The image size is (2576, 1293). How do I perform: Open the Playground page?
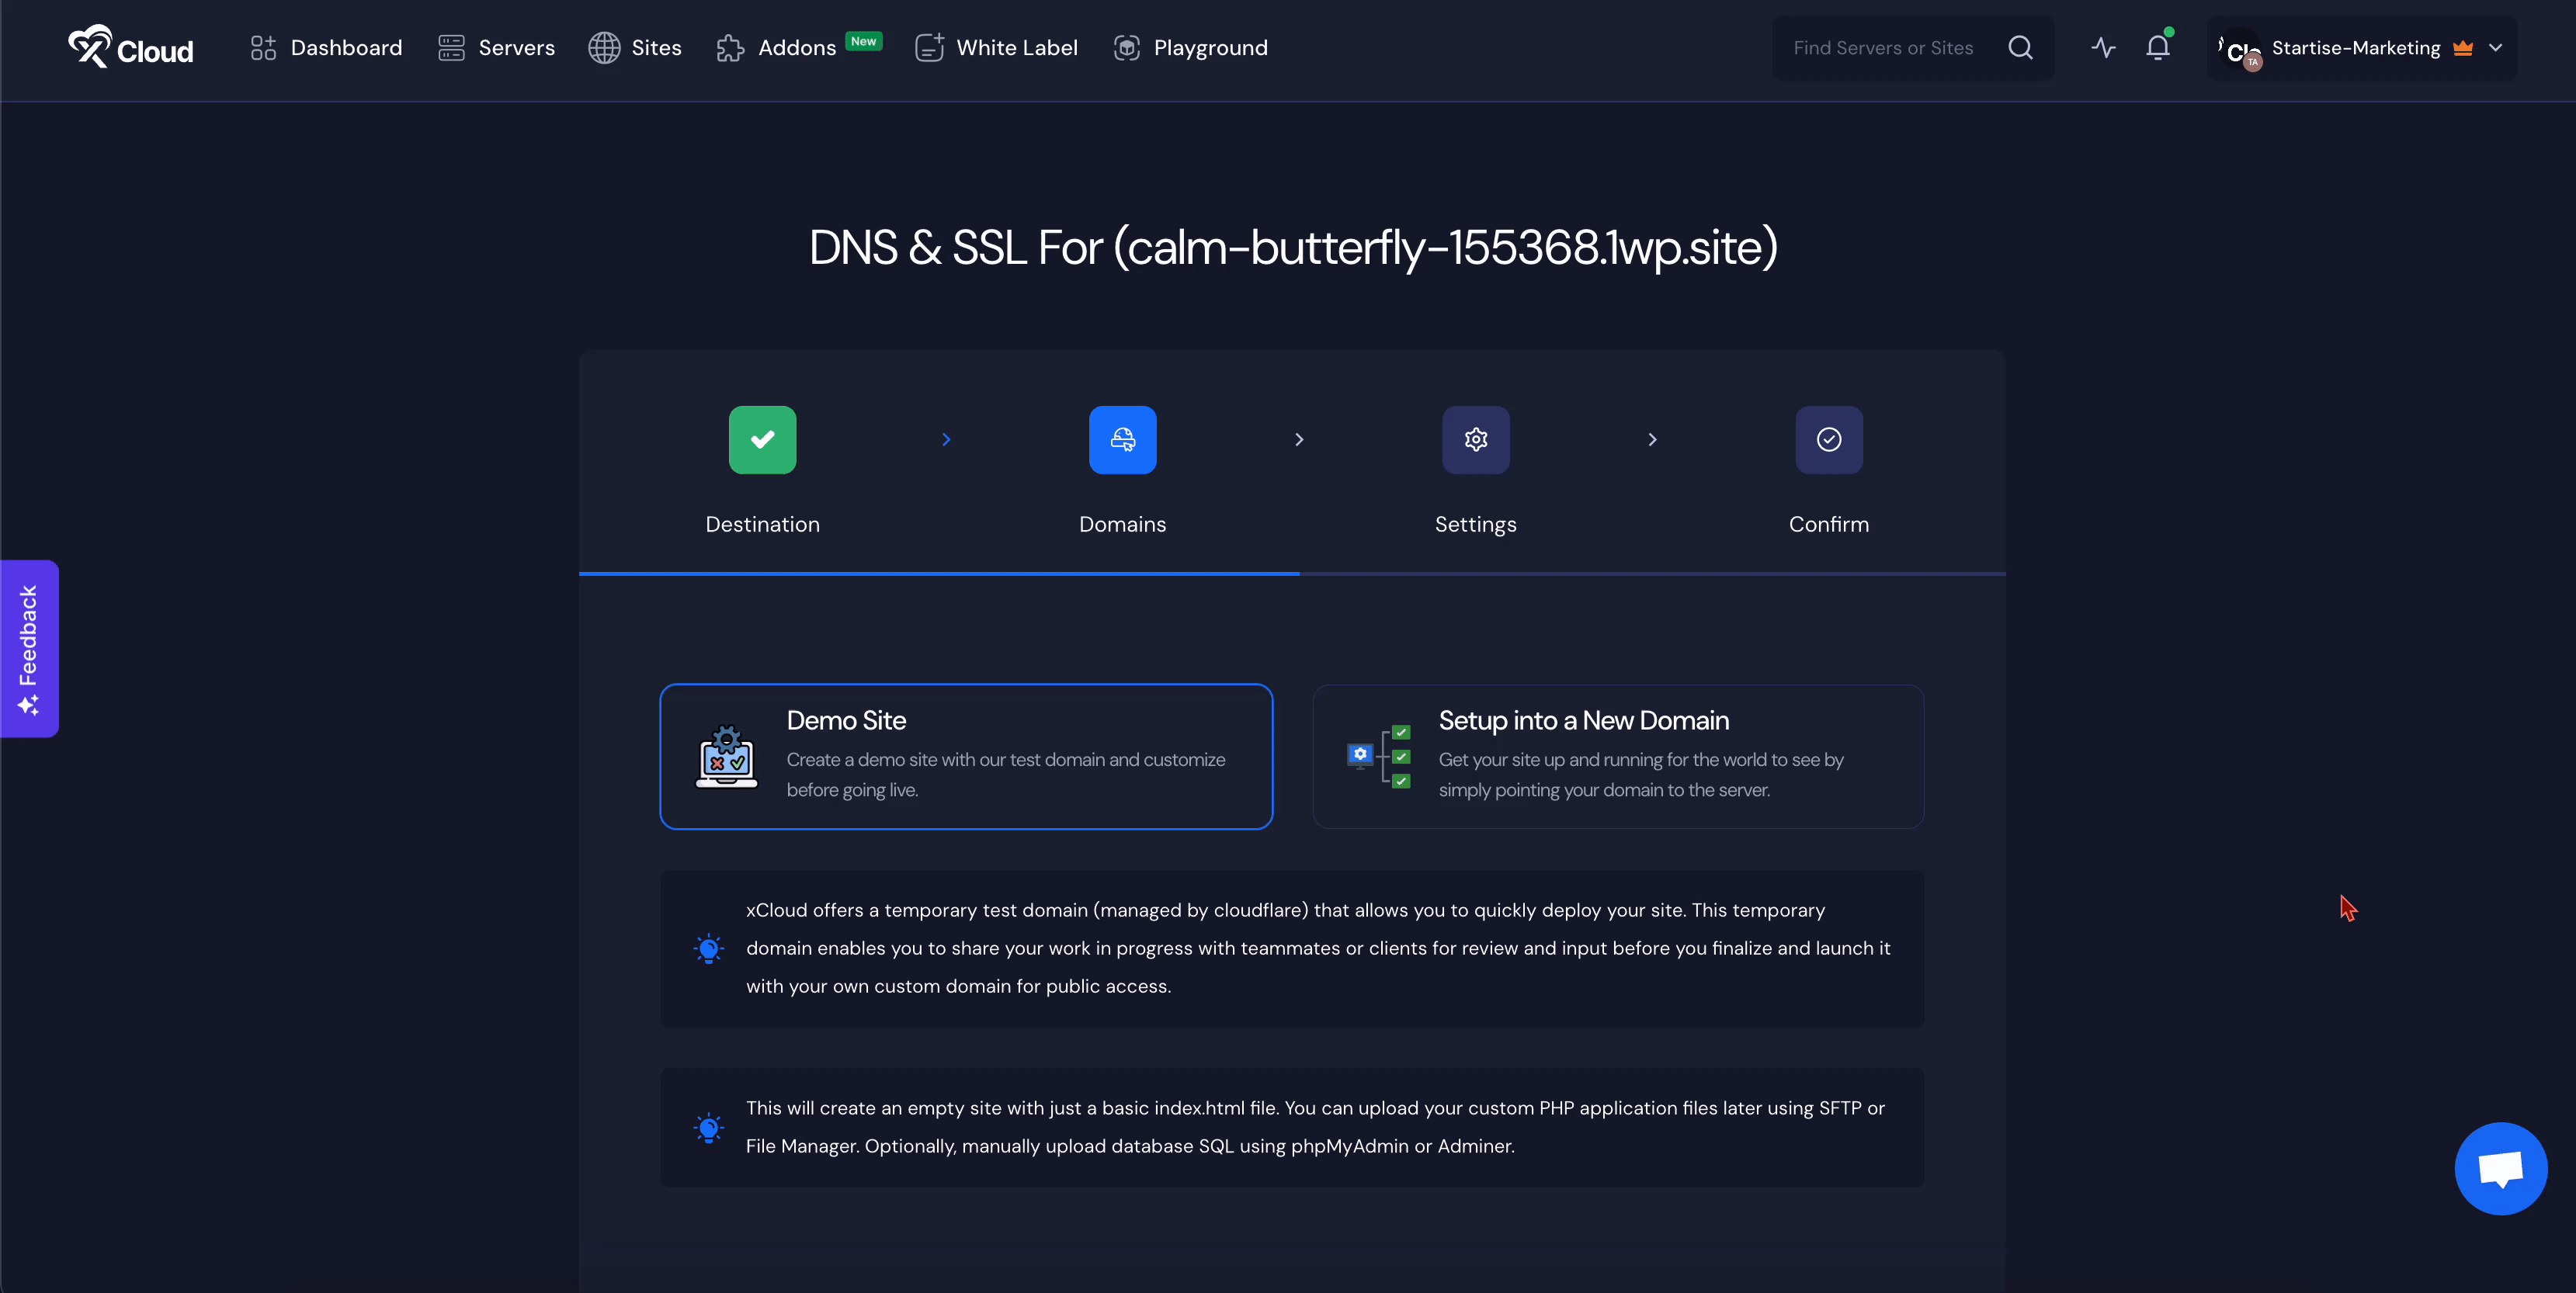click(1190, 48)
